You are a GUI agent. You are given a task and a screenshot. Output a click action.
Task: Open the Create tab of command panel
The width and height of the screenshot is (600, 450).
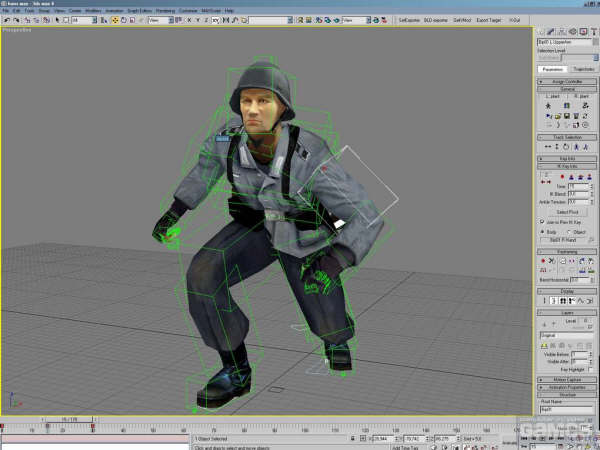(541, 32)
